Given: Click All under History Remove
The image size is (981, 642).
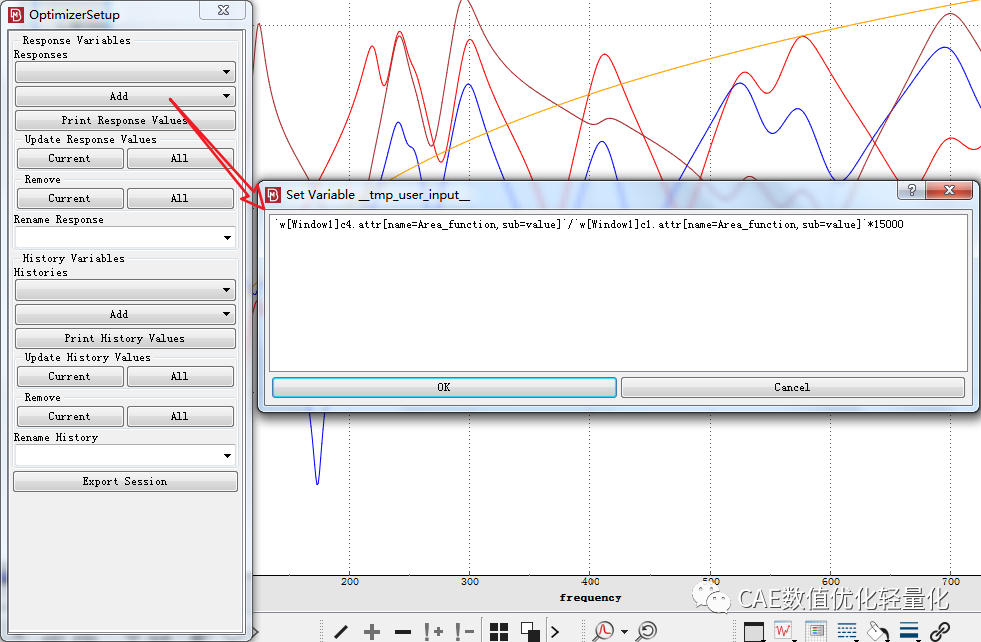Looking at the screenshot, I should pyautogui.click(x=180, y=417).
